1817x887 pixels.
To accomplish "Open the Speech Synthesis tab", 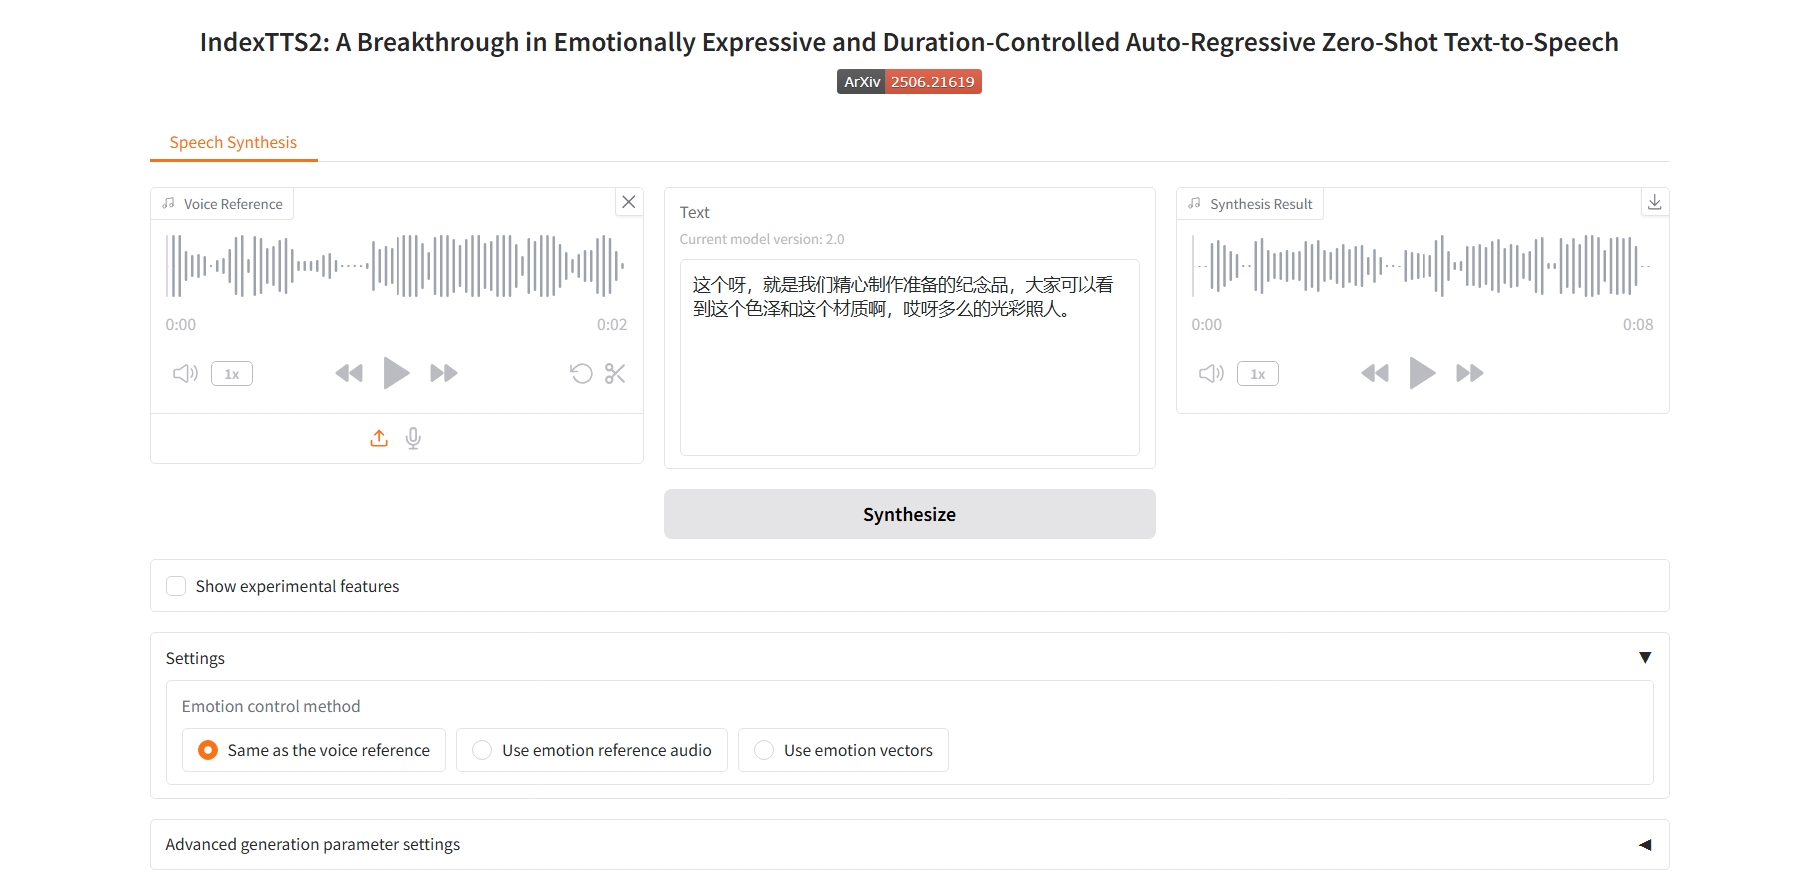I will click(233, 142).
